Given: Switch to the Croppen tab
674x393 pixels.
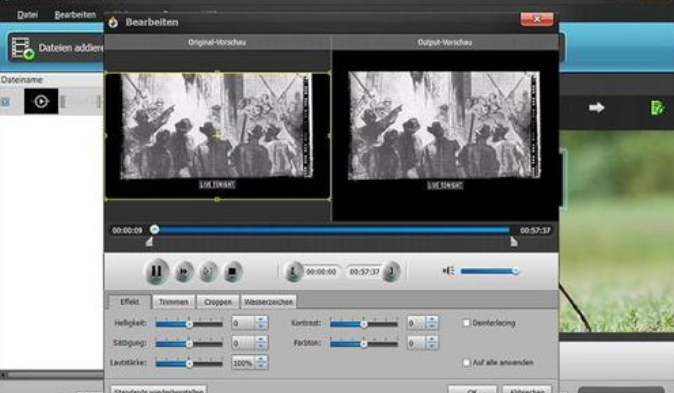Looking at the screenshot, I should click(218, 302).
